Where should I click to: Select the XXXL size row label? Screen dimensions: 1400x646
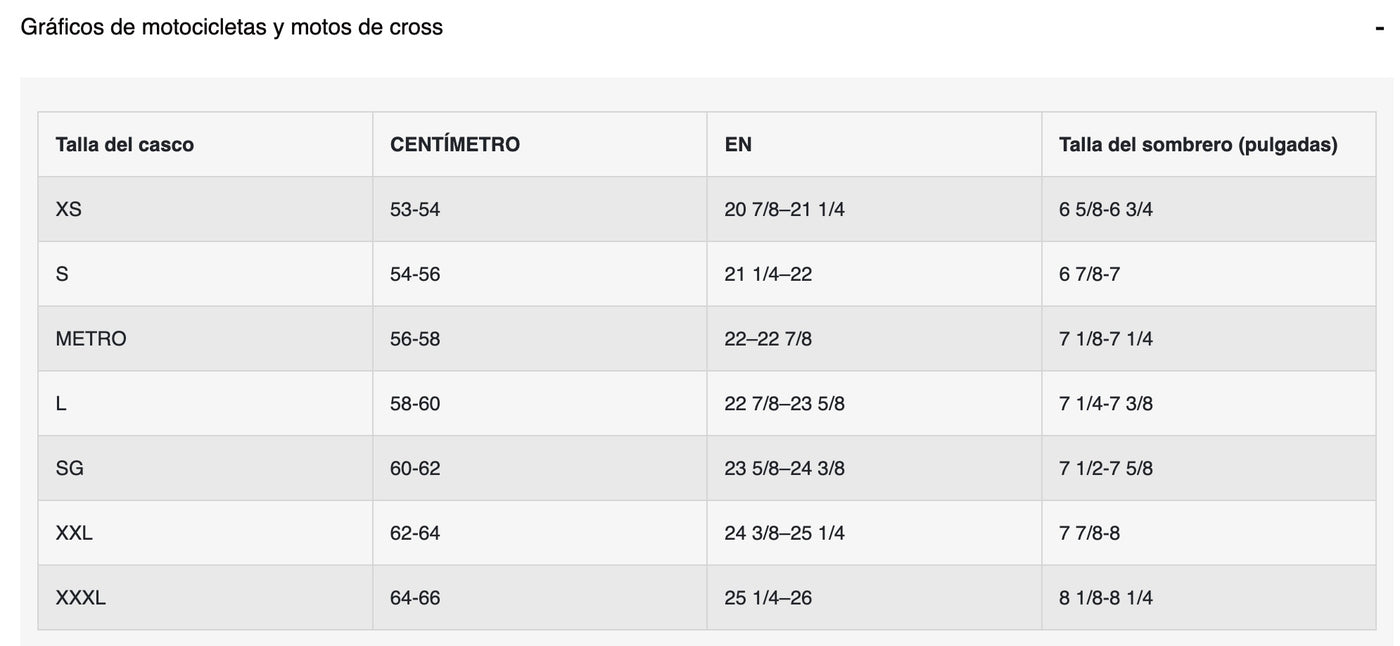[x=81, y=598]
